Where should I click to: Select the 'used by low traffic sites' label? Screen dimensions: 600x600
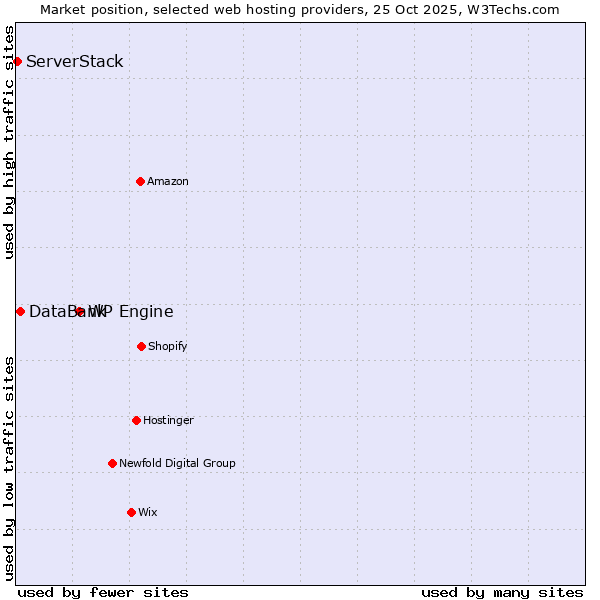(x=9, y=467)
